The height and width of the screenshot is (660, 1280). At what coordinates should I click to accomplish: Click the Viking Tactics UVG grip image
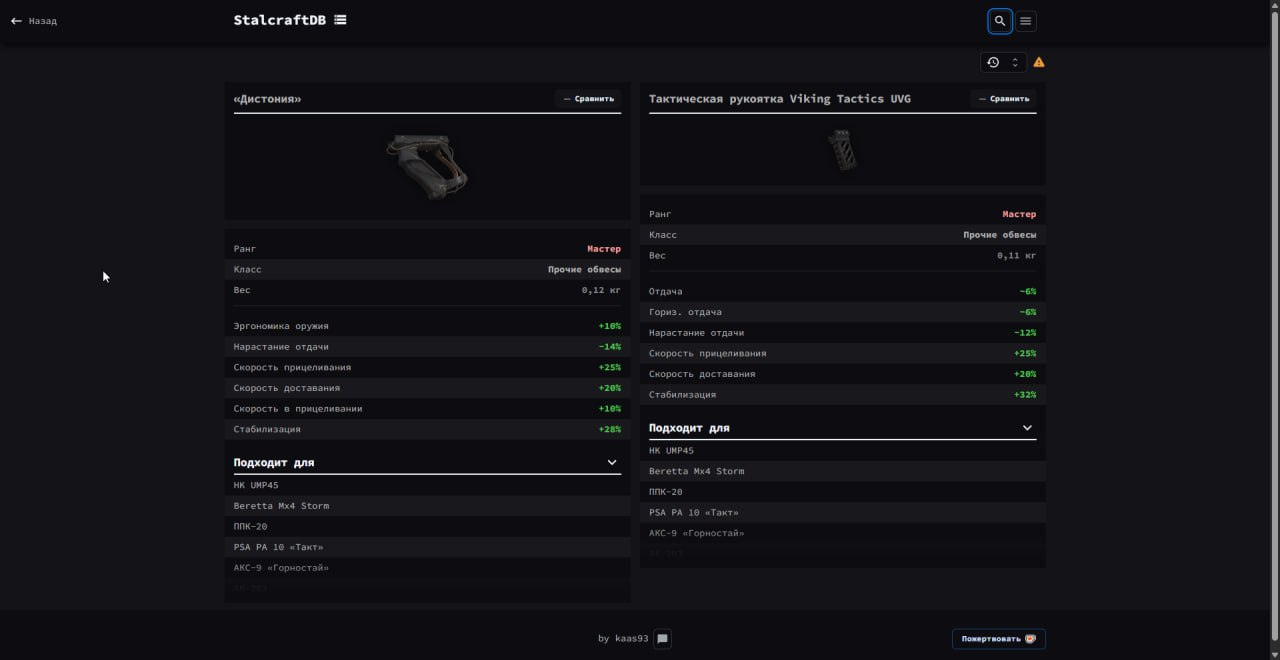tap(842, 150)
